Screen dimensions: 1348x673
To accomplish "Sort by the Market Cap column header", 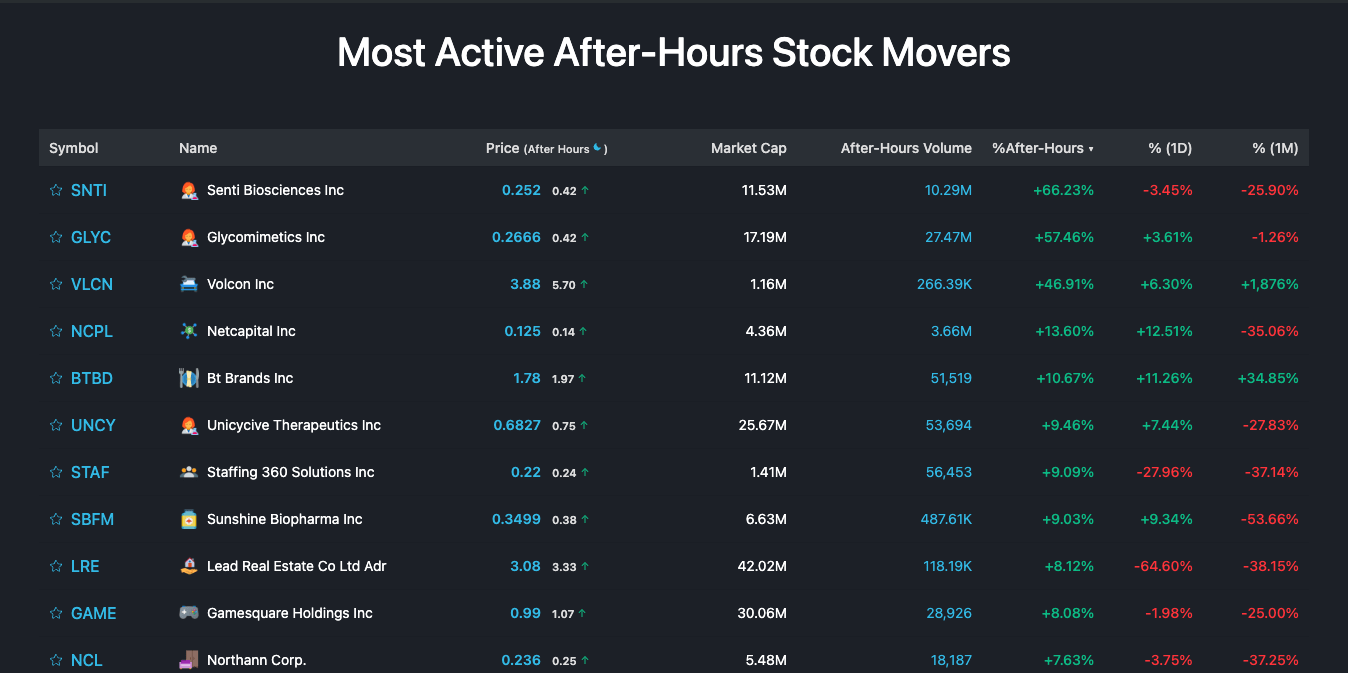I will (x=748, y=147).
